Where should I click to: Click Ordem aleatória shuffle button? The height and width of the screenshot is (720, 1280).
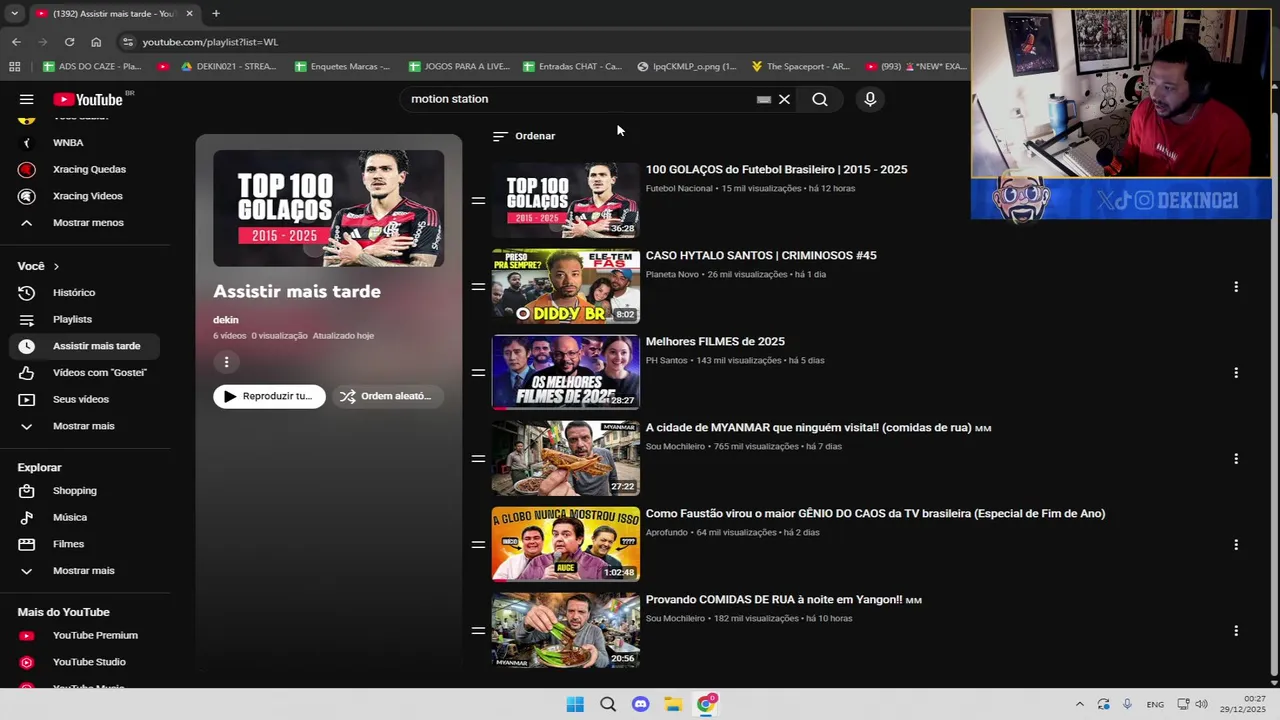[x=387, y=396]
